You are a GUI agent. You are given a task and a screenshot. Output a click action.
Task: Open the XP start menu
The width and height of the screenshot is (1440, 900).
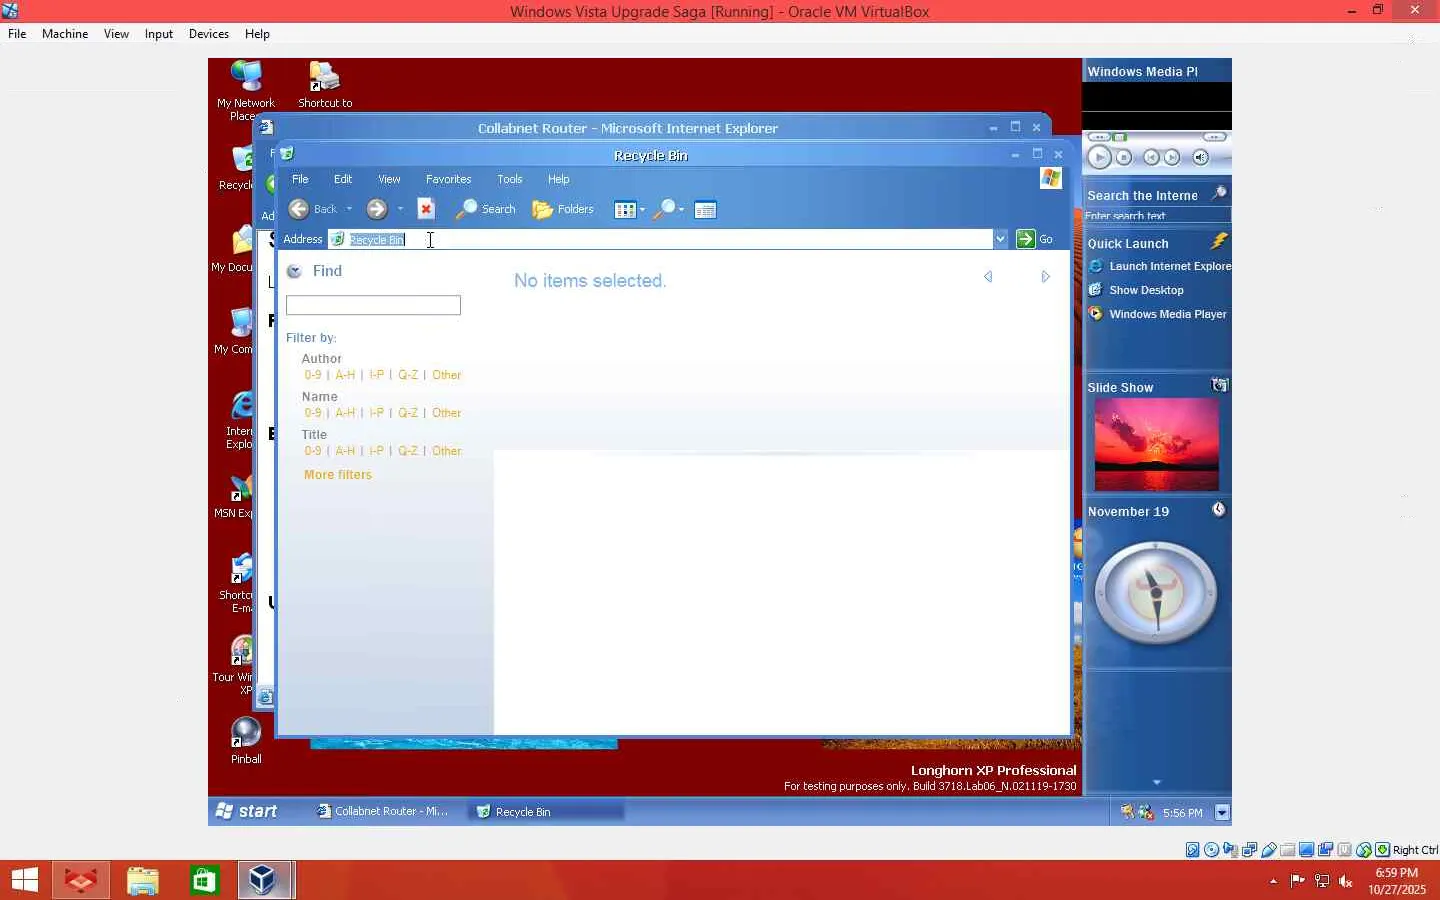tap(246, 811)
